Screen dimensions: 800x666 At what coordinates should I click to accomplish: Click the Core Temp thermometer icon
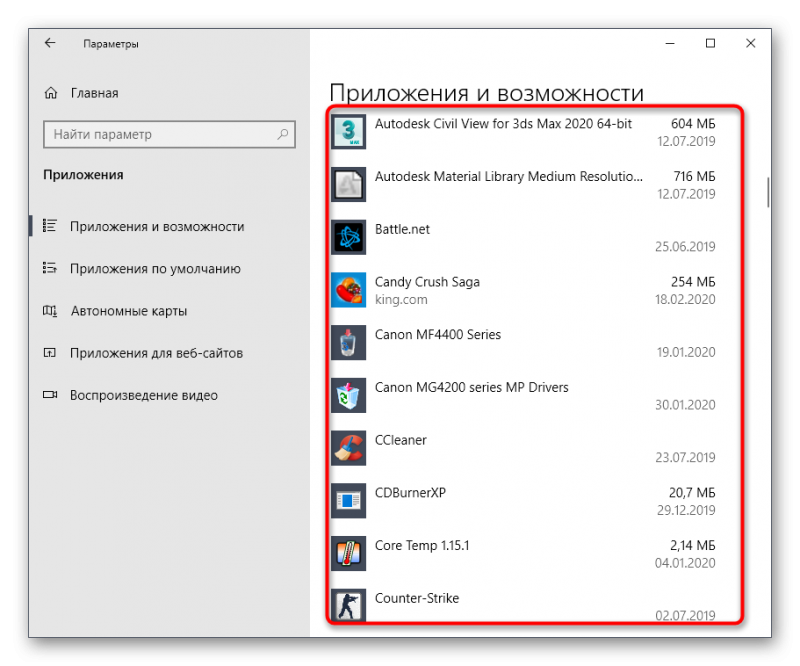click(348, 554)
